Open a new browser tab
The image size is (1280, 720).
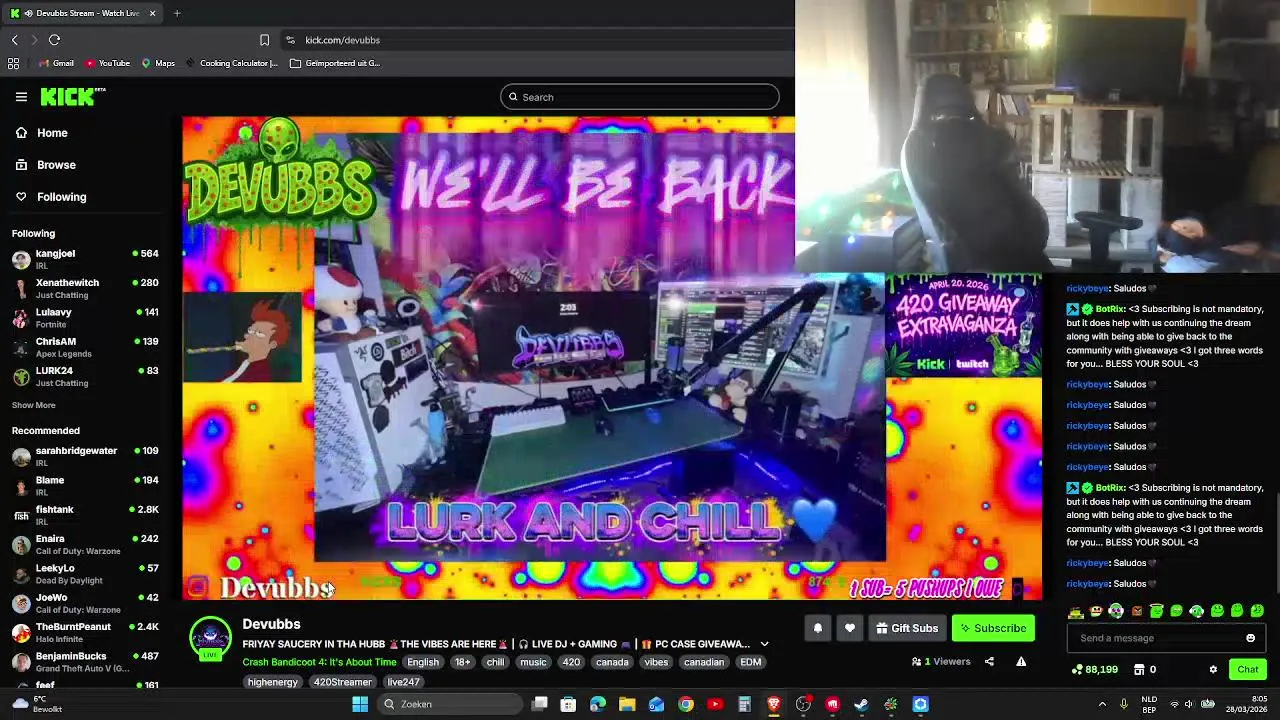pos(177,13)
